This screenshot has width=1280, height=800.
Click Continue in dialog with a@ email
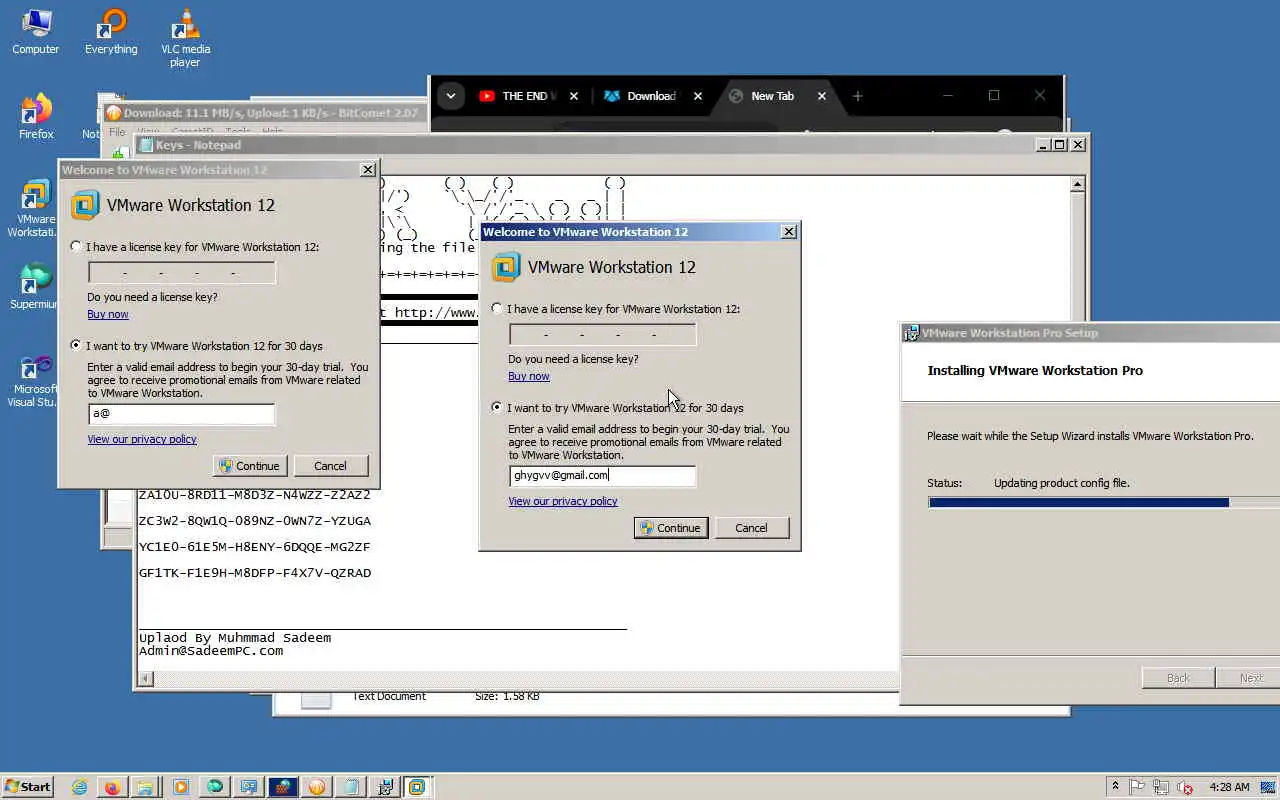pyautogui.click(x=250, y=466)
